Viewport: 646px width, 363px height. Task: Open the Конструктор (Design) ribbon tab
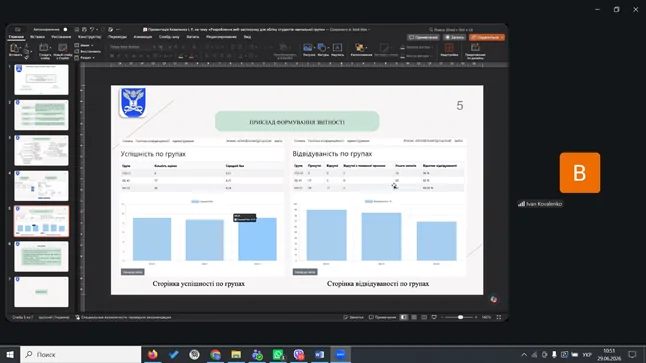coord(89,37)
